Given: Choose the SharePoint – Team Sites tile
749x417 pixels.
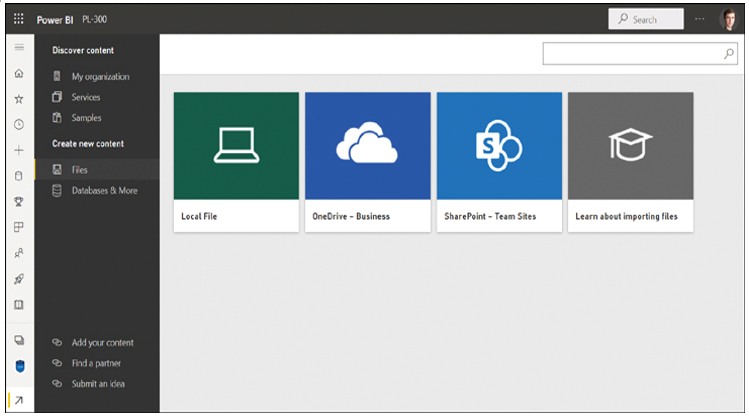Looking at the screenshot, I should click(x=499, y=162).
